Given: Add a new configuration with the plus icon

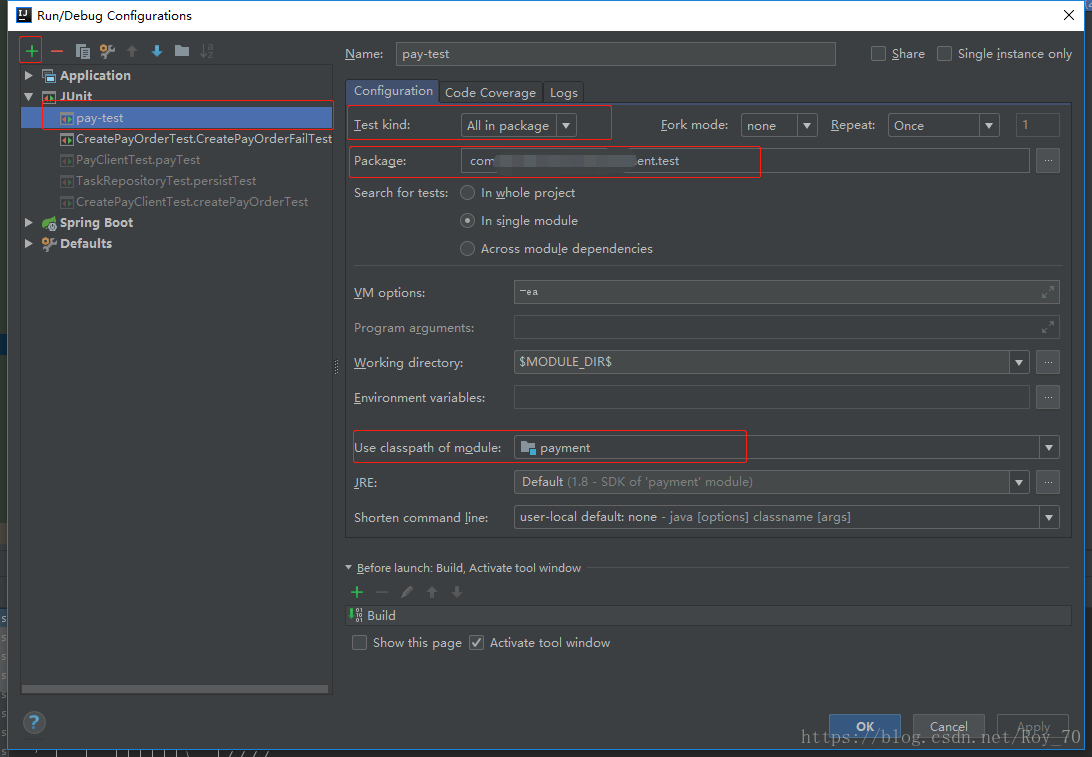Looking at the screenshot, I should pyautogui.click(x=31, y=51).
